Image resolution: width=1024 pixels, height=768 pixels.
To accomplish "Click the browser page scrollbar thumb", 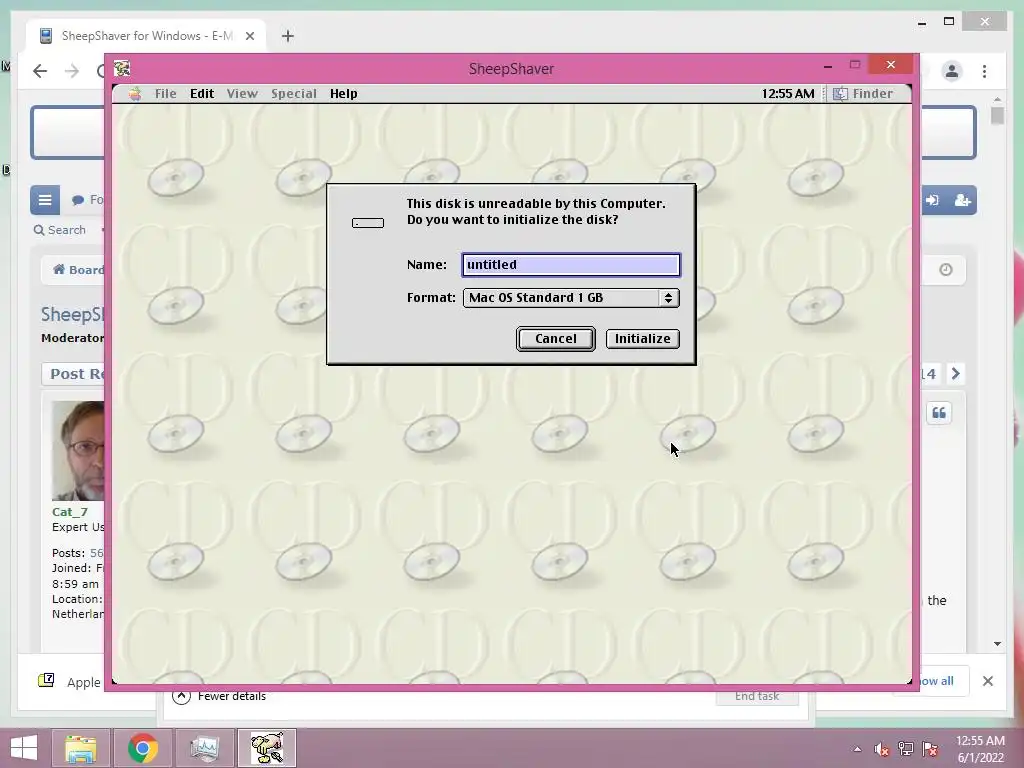I will [997, 115].
